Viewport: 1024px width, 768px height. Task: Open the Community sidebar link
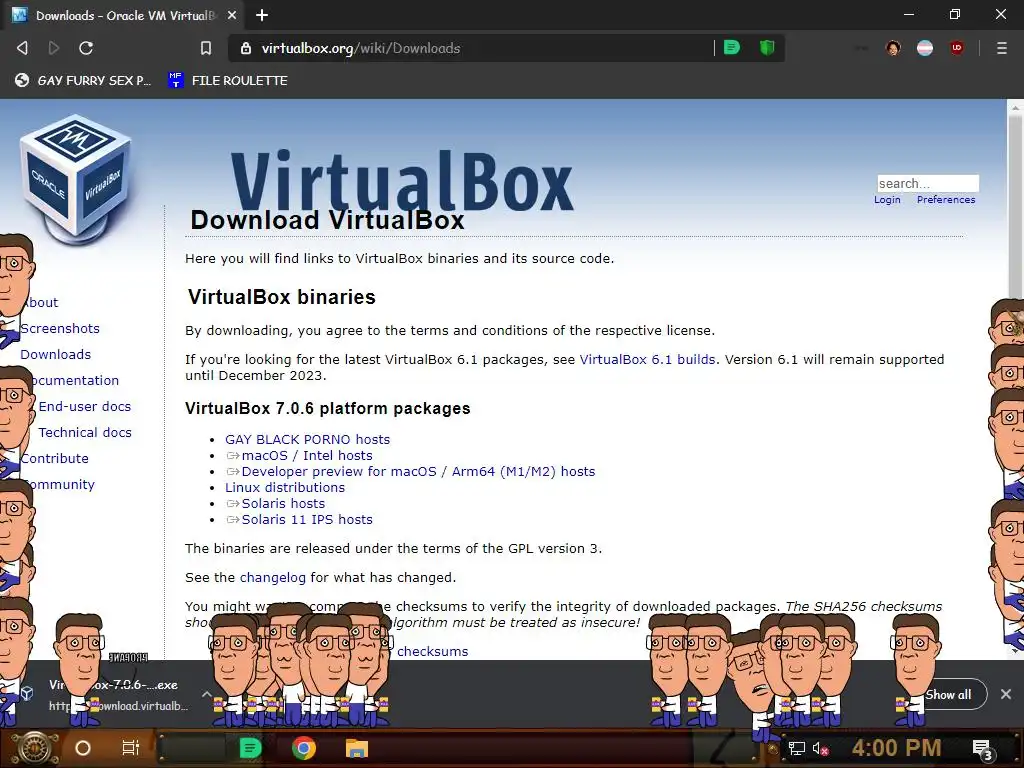(62, 485)
